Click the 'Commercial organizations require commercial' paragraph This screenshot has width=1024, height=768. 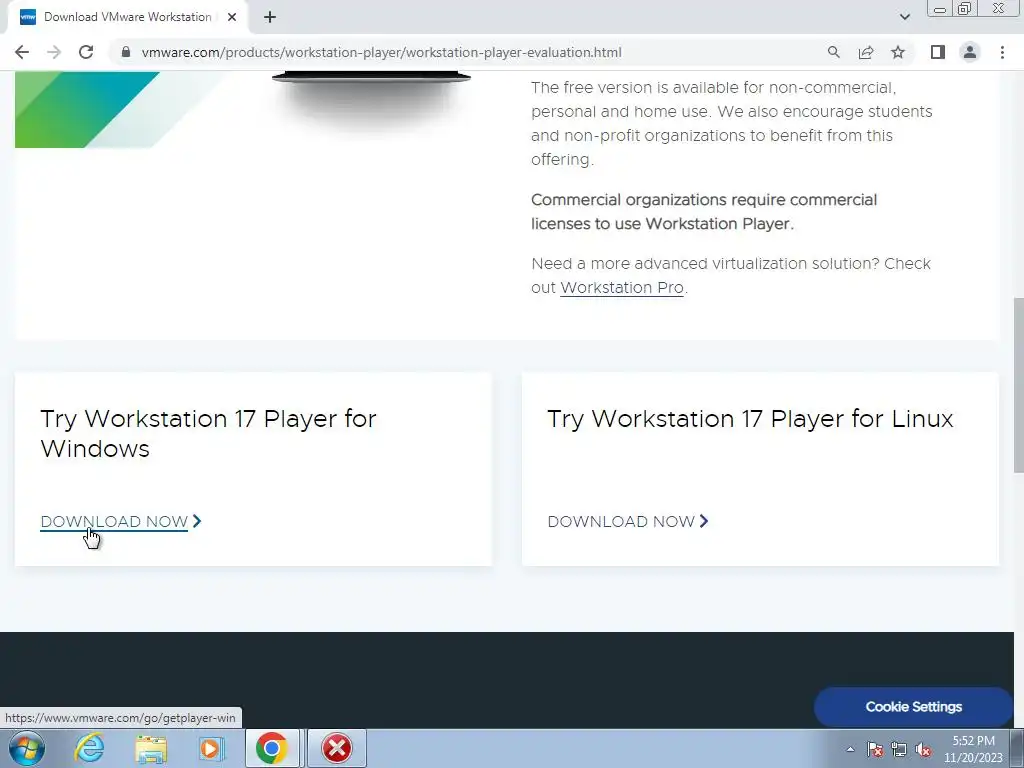(704, 212)
